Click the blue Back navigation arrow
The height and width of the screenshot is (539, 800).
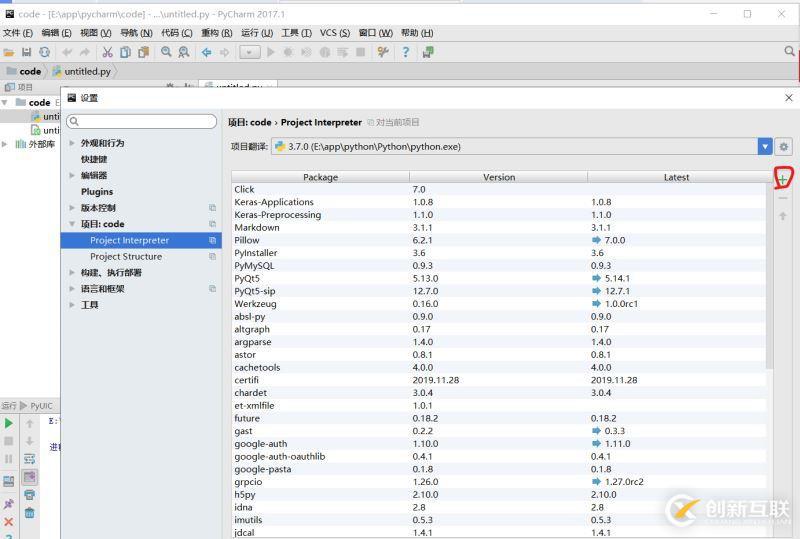pos(207,52)
